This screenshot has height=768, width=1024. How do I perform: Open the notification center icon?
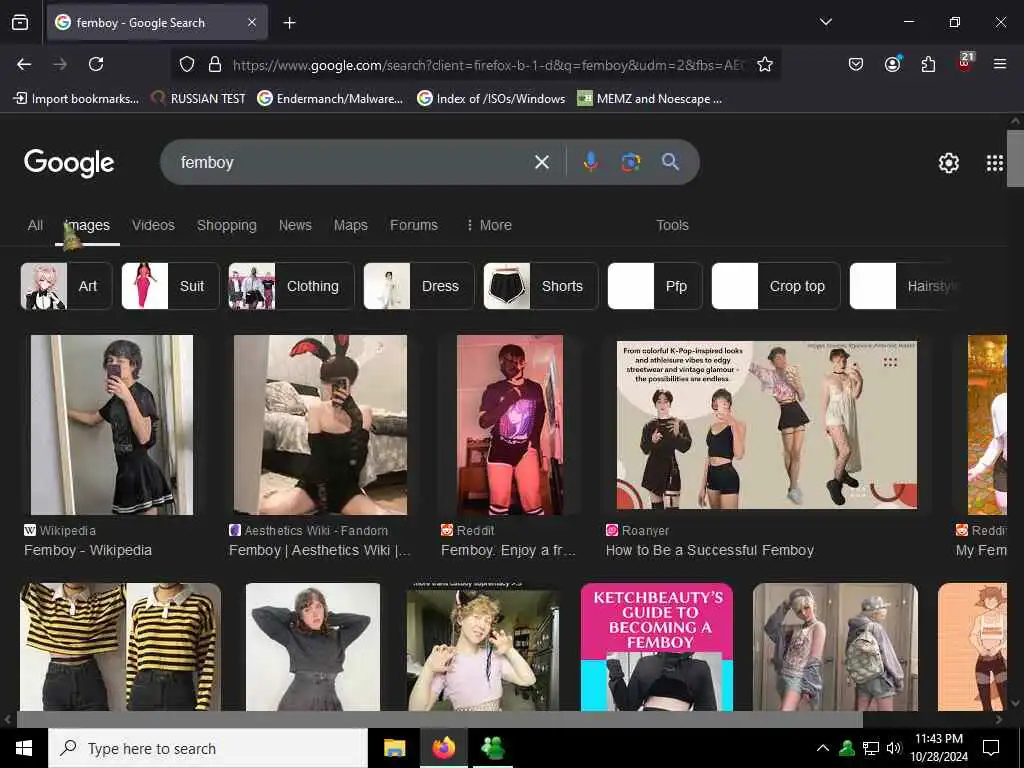point(991,748)
